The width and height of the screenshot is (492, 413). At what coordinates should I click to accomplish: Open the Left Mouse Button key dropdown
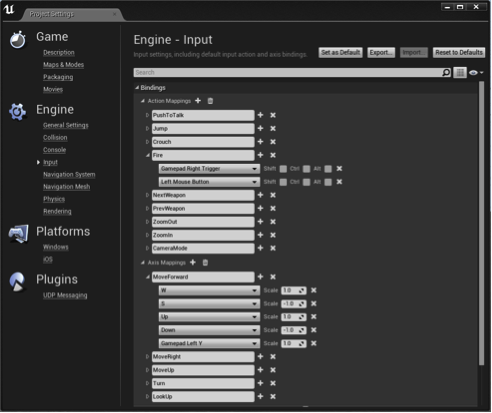click(209, 182)
